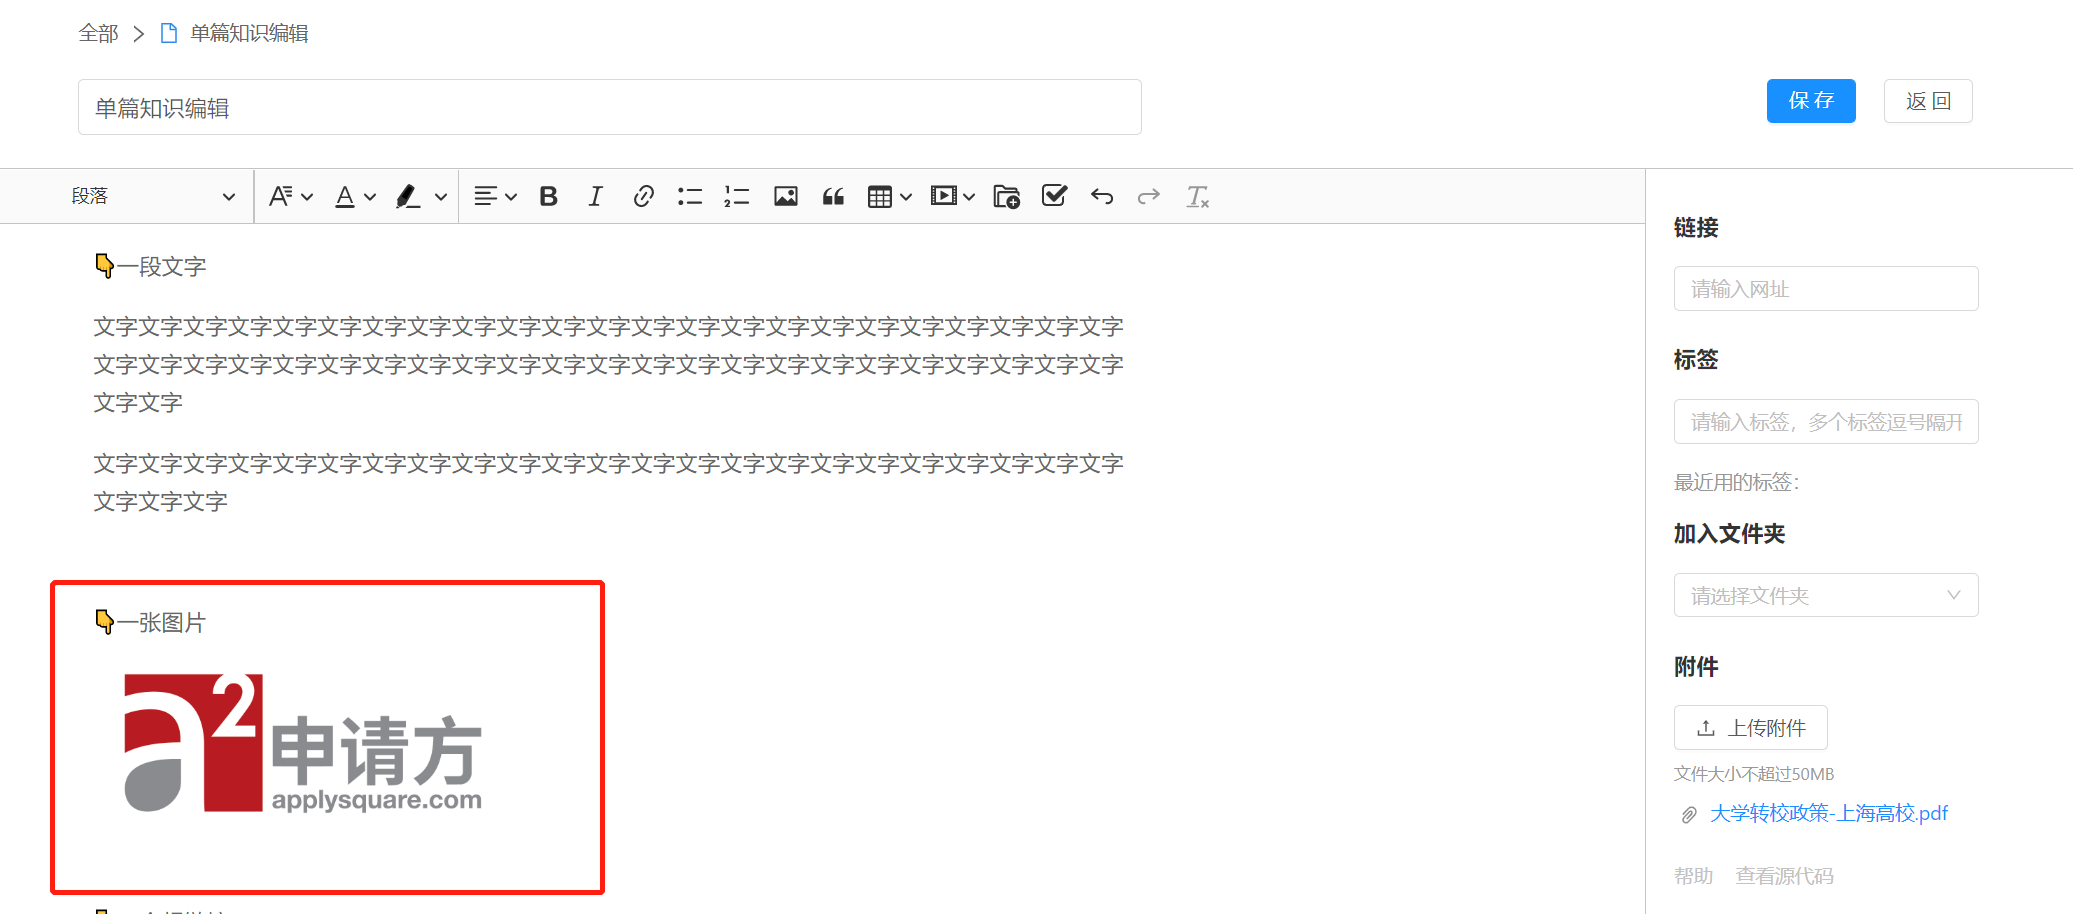2073x914 pixels.
Task: Click the paperclip icon beside the PDF
Action: [x=1689, y=815]
